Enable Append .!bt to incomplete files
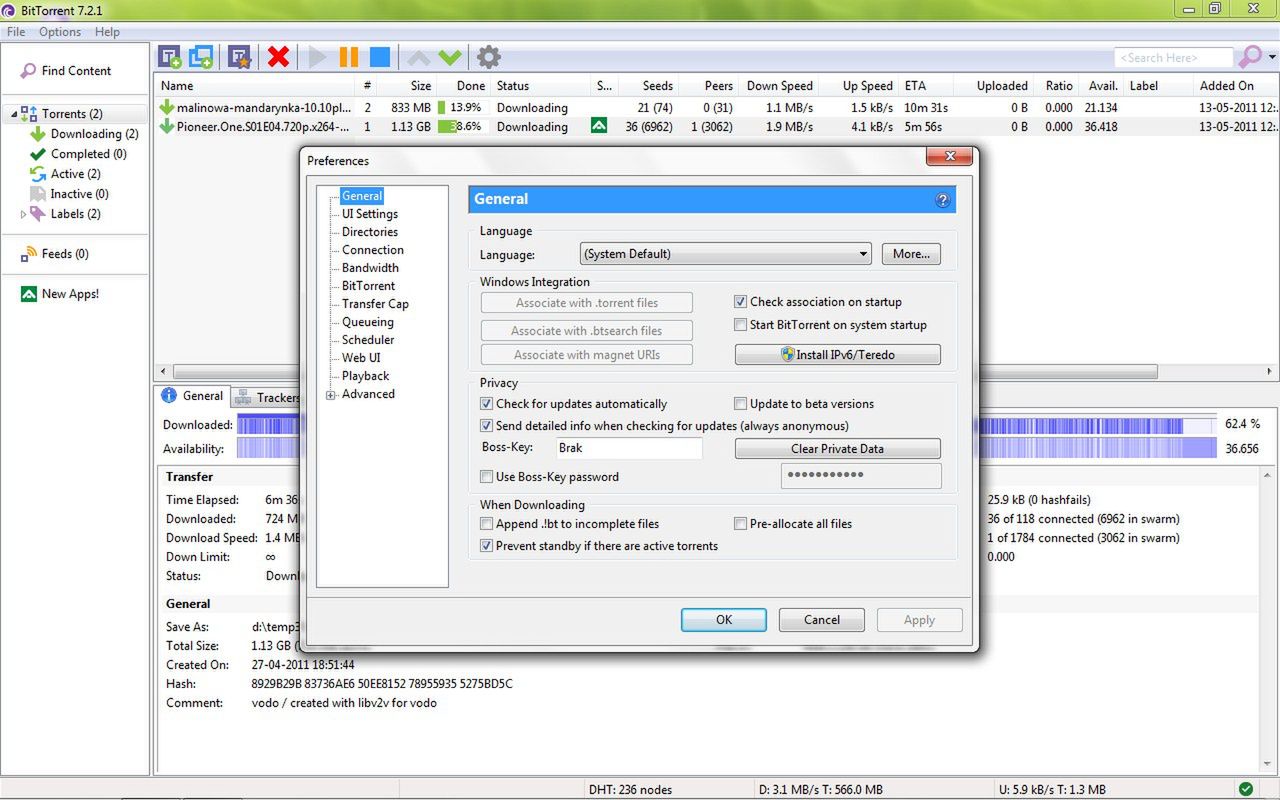Viewport: 1280px width, 800px height. (487, 524)
